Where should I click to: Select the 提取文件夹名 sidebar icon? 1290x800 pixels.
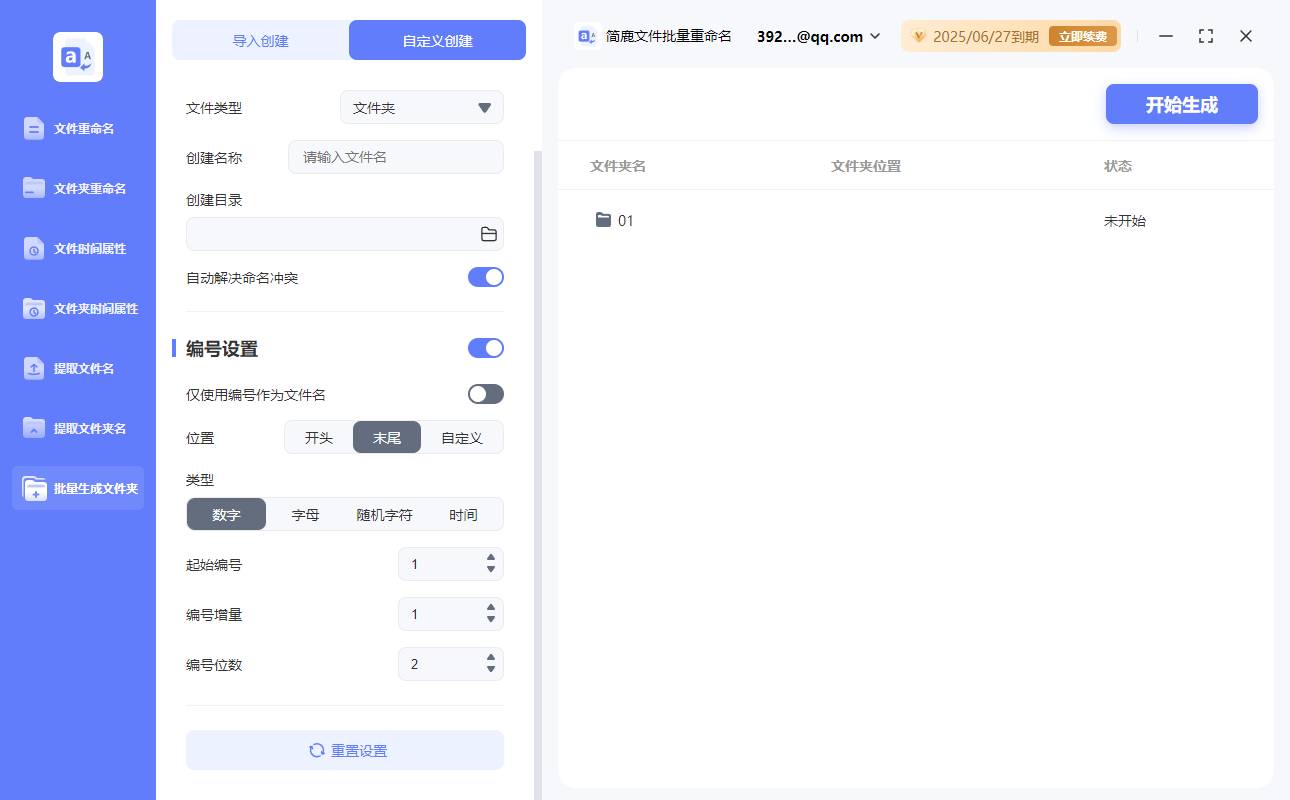[77, 428]
